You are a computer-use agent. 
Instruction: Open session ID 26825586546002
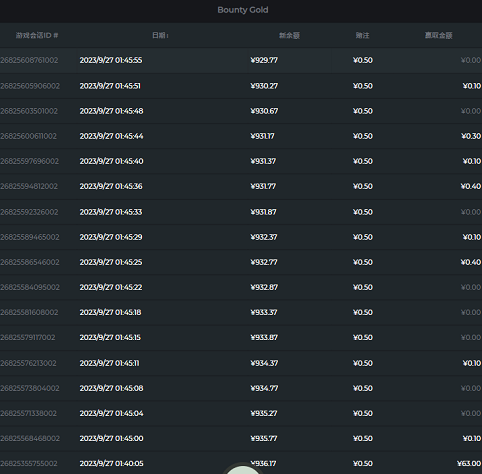click(30, 262)
